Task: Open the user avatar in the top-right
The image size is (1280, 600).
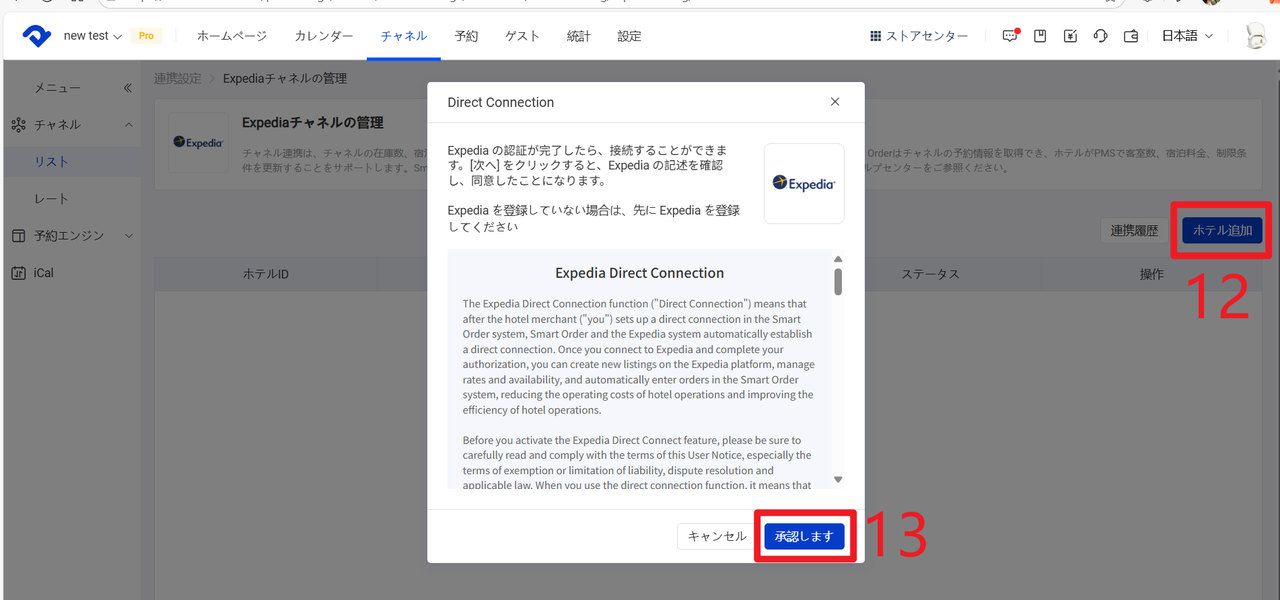Action: pos(1255,36)
